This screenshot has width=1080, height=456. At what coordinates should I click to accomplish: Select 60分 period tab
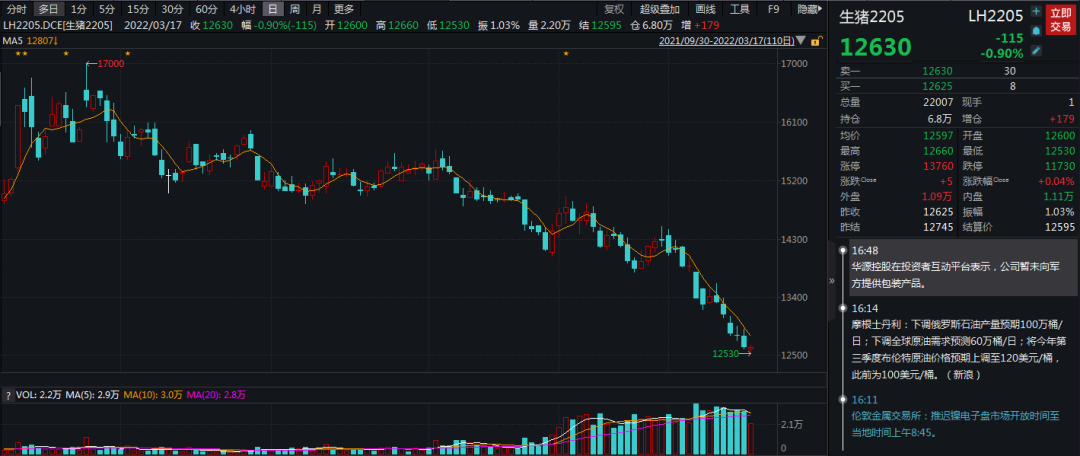click(205, 10)
